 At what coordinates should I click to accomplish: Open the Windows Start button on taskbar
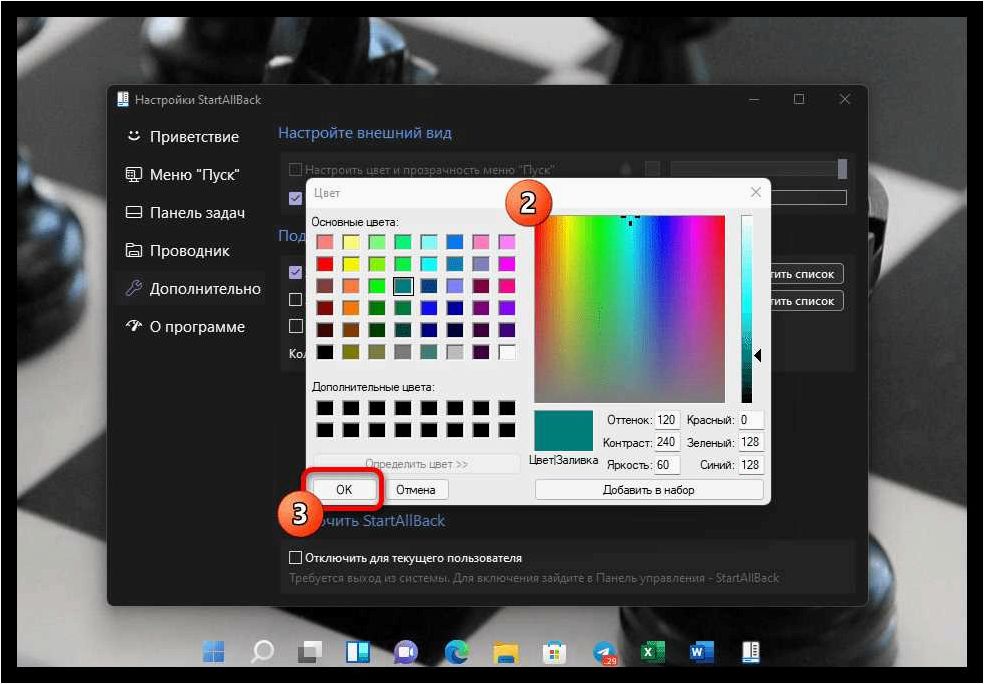click(213, 653)
